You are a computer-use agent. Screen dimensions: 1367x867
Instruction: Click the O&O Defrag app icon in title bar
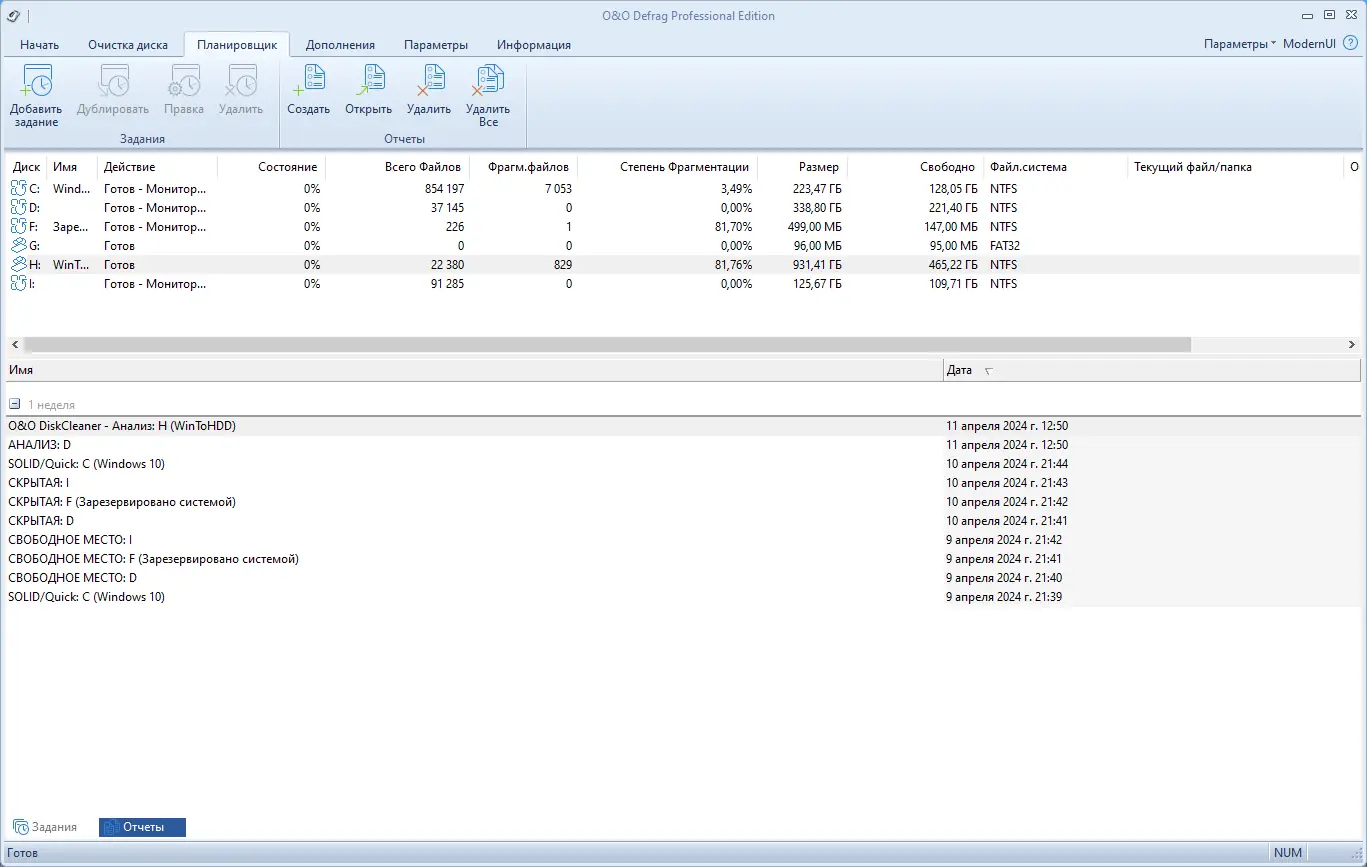[13, 16]
